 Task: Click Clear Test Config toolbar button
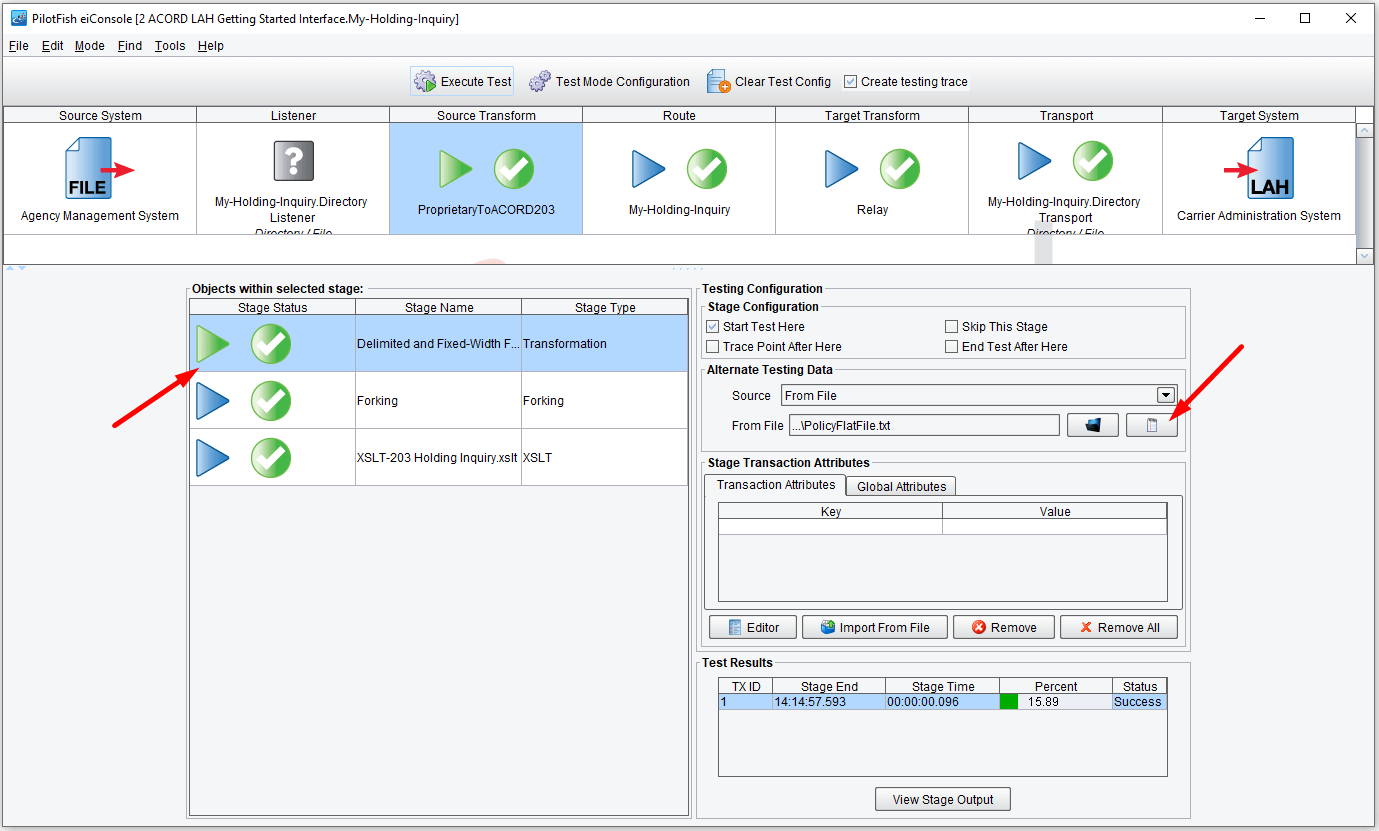769,82
